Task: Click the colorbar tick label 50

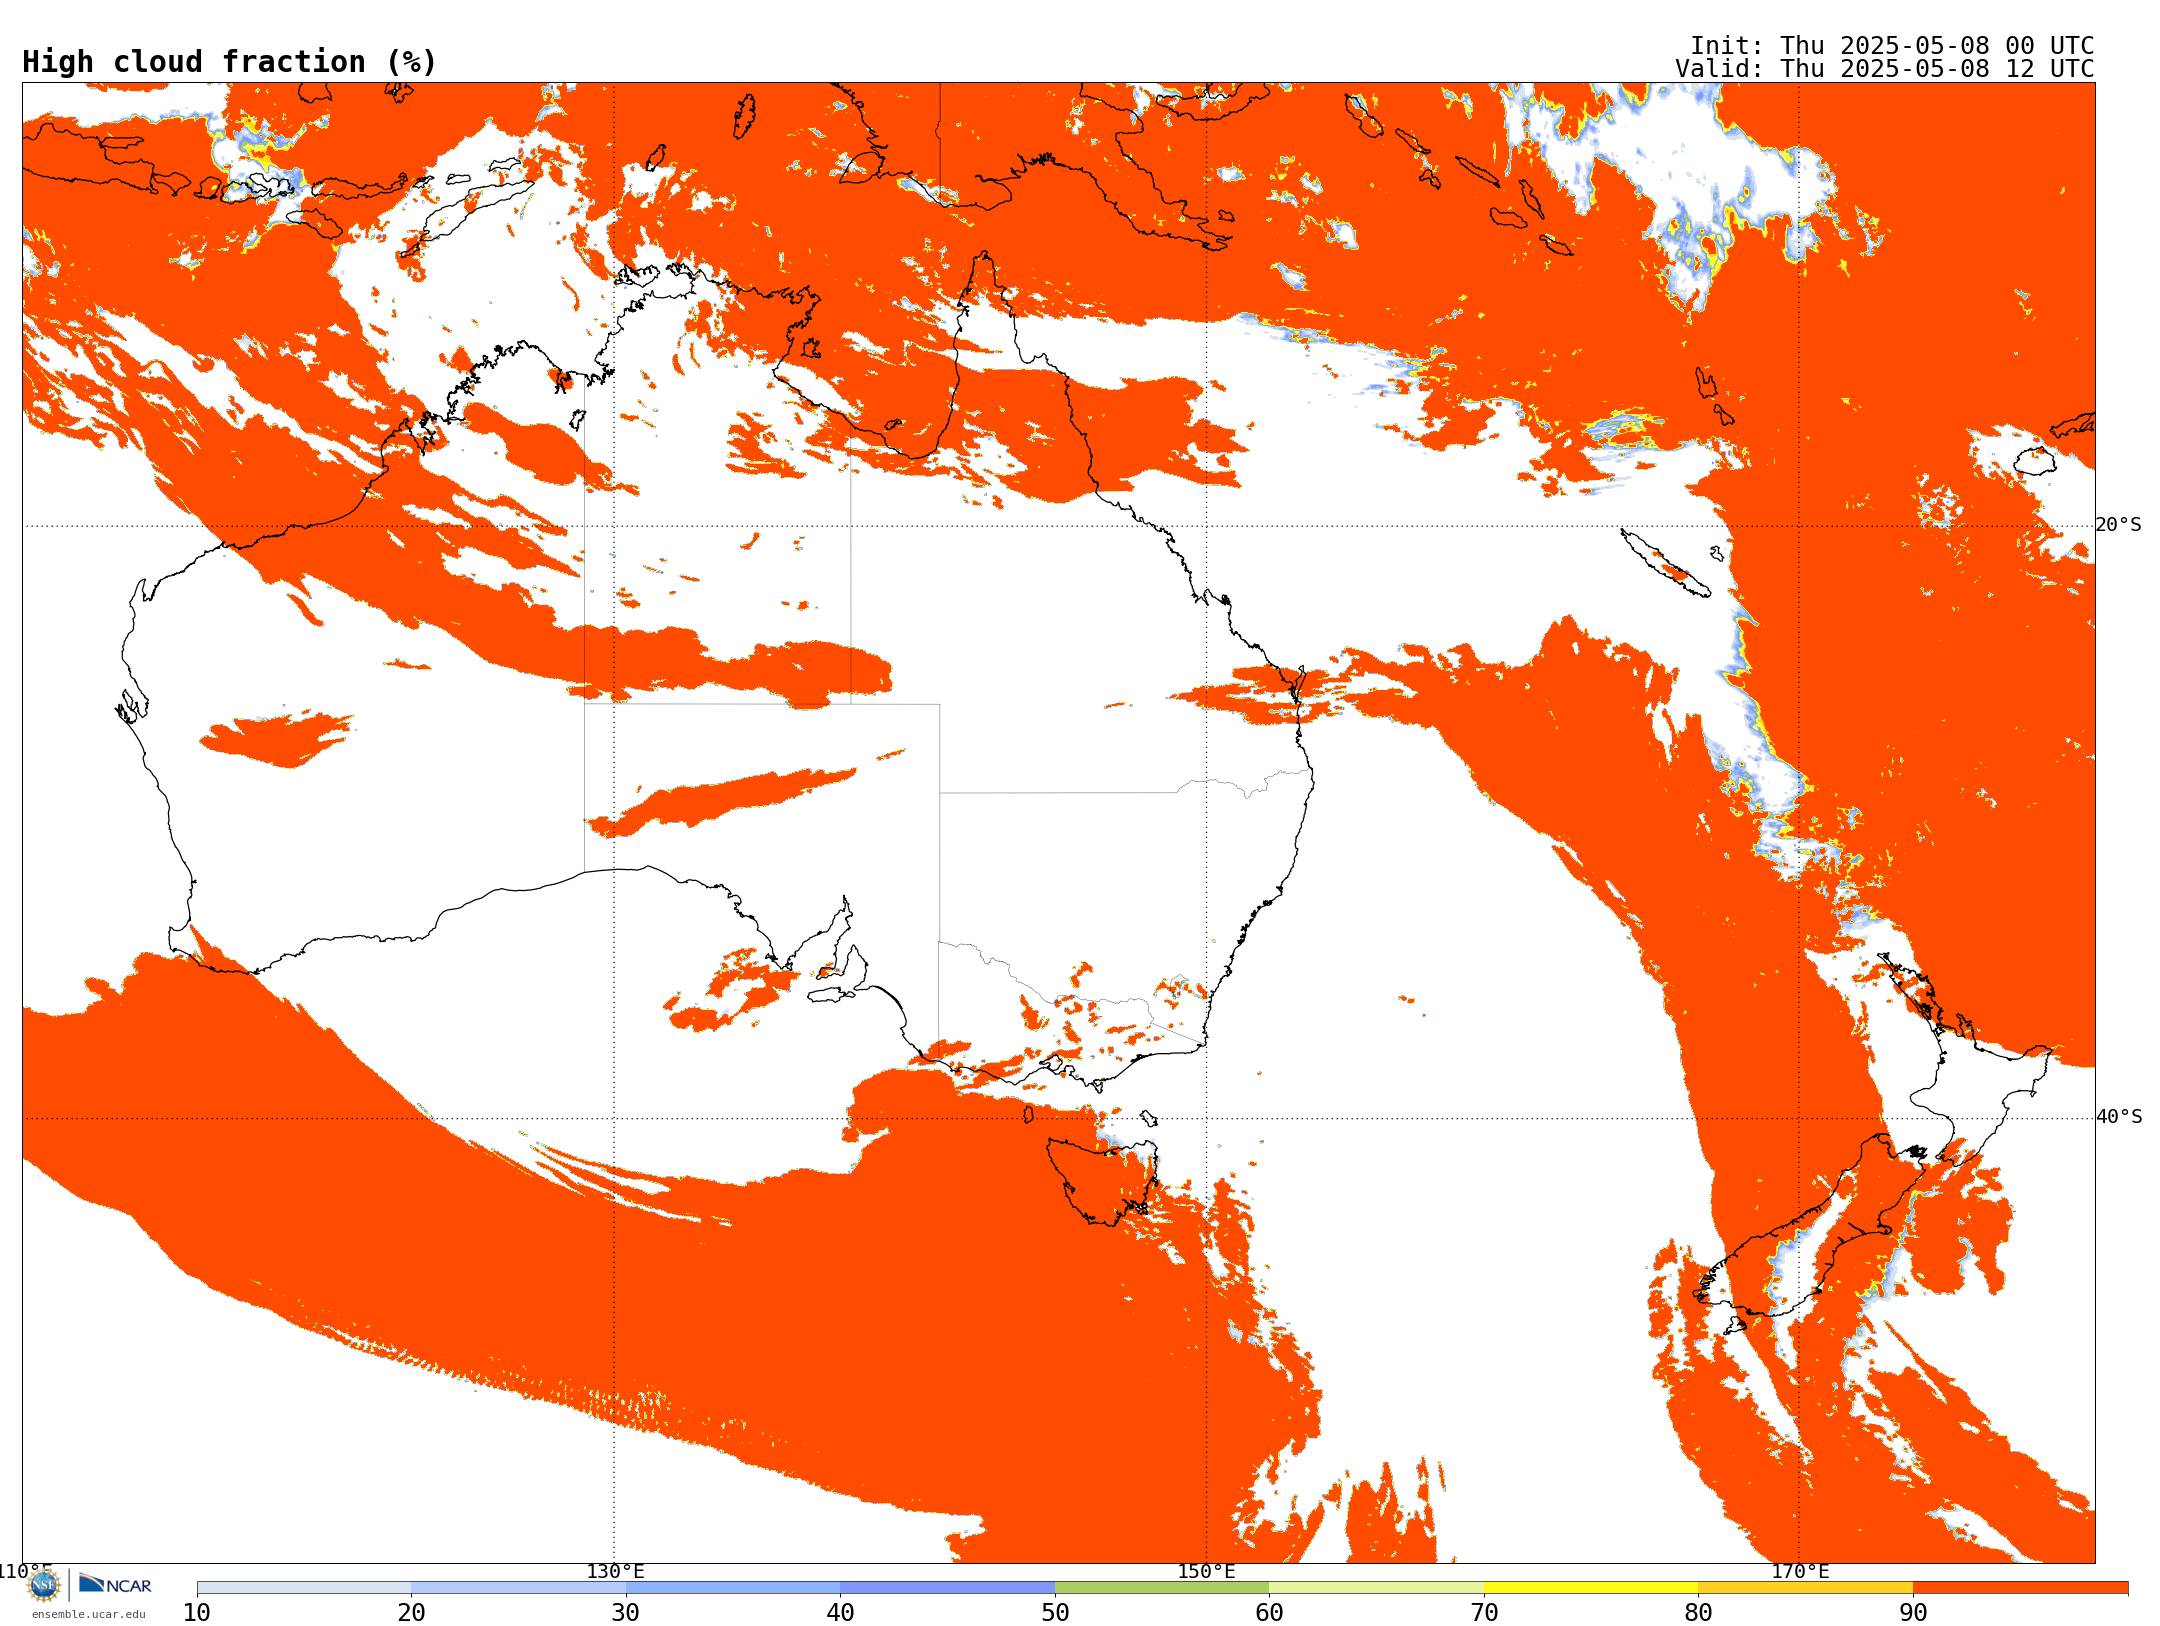Action: click(x=1055, y=1612)
